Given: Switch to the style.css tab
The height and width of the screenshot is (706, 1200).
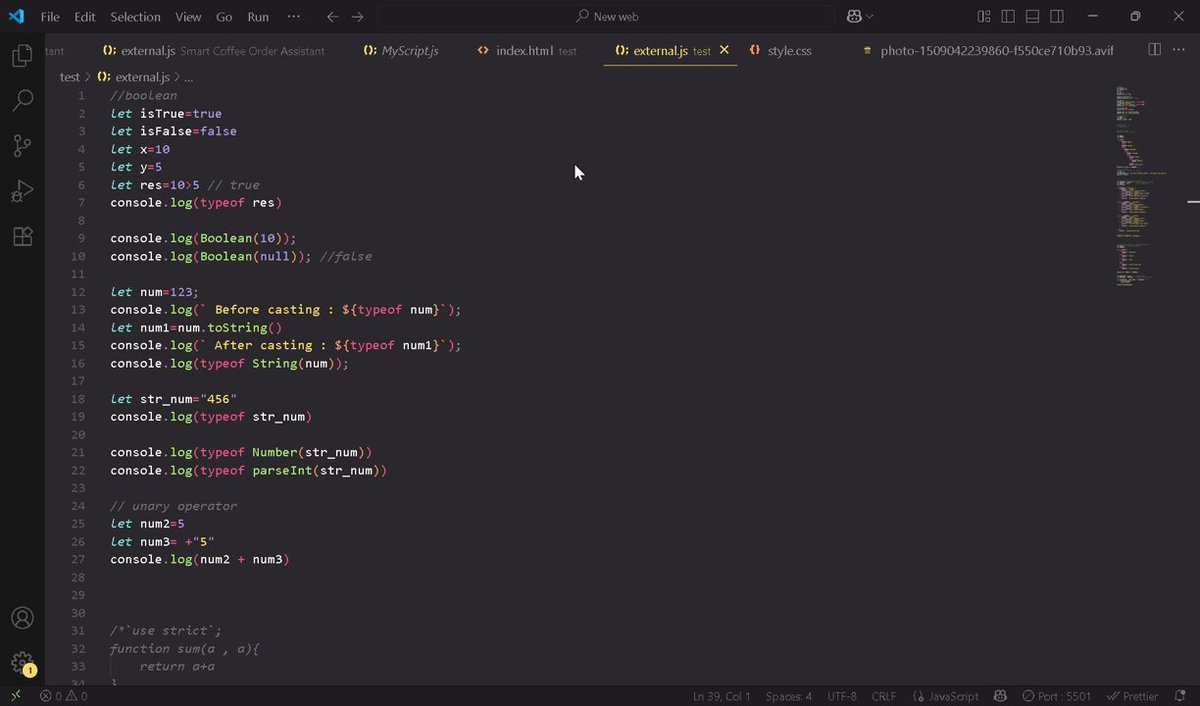Looking at the screenshot, I should point(780,50).
